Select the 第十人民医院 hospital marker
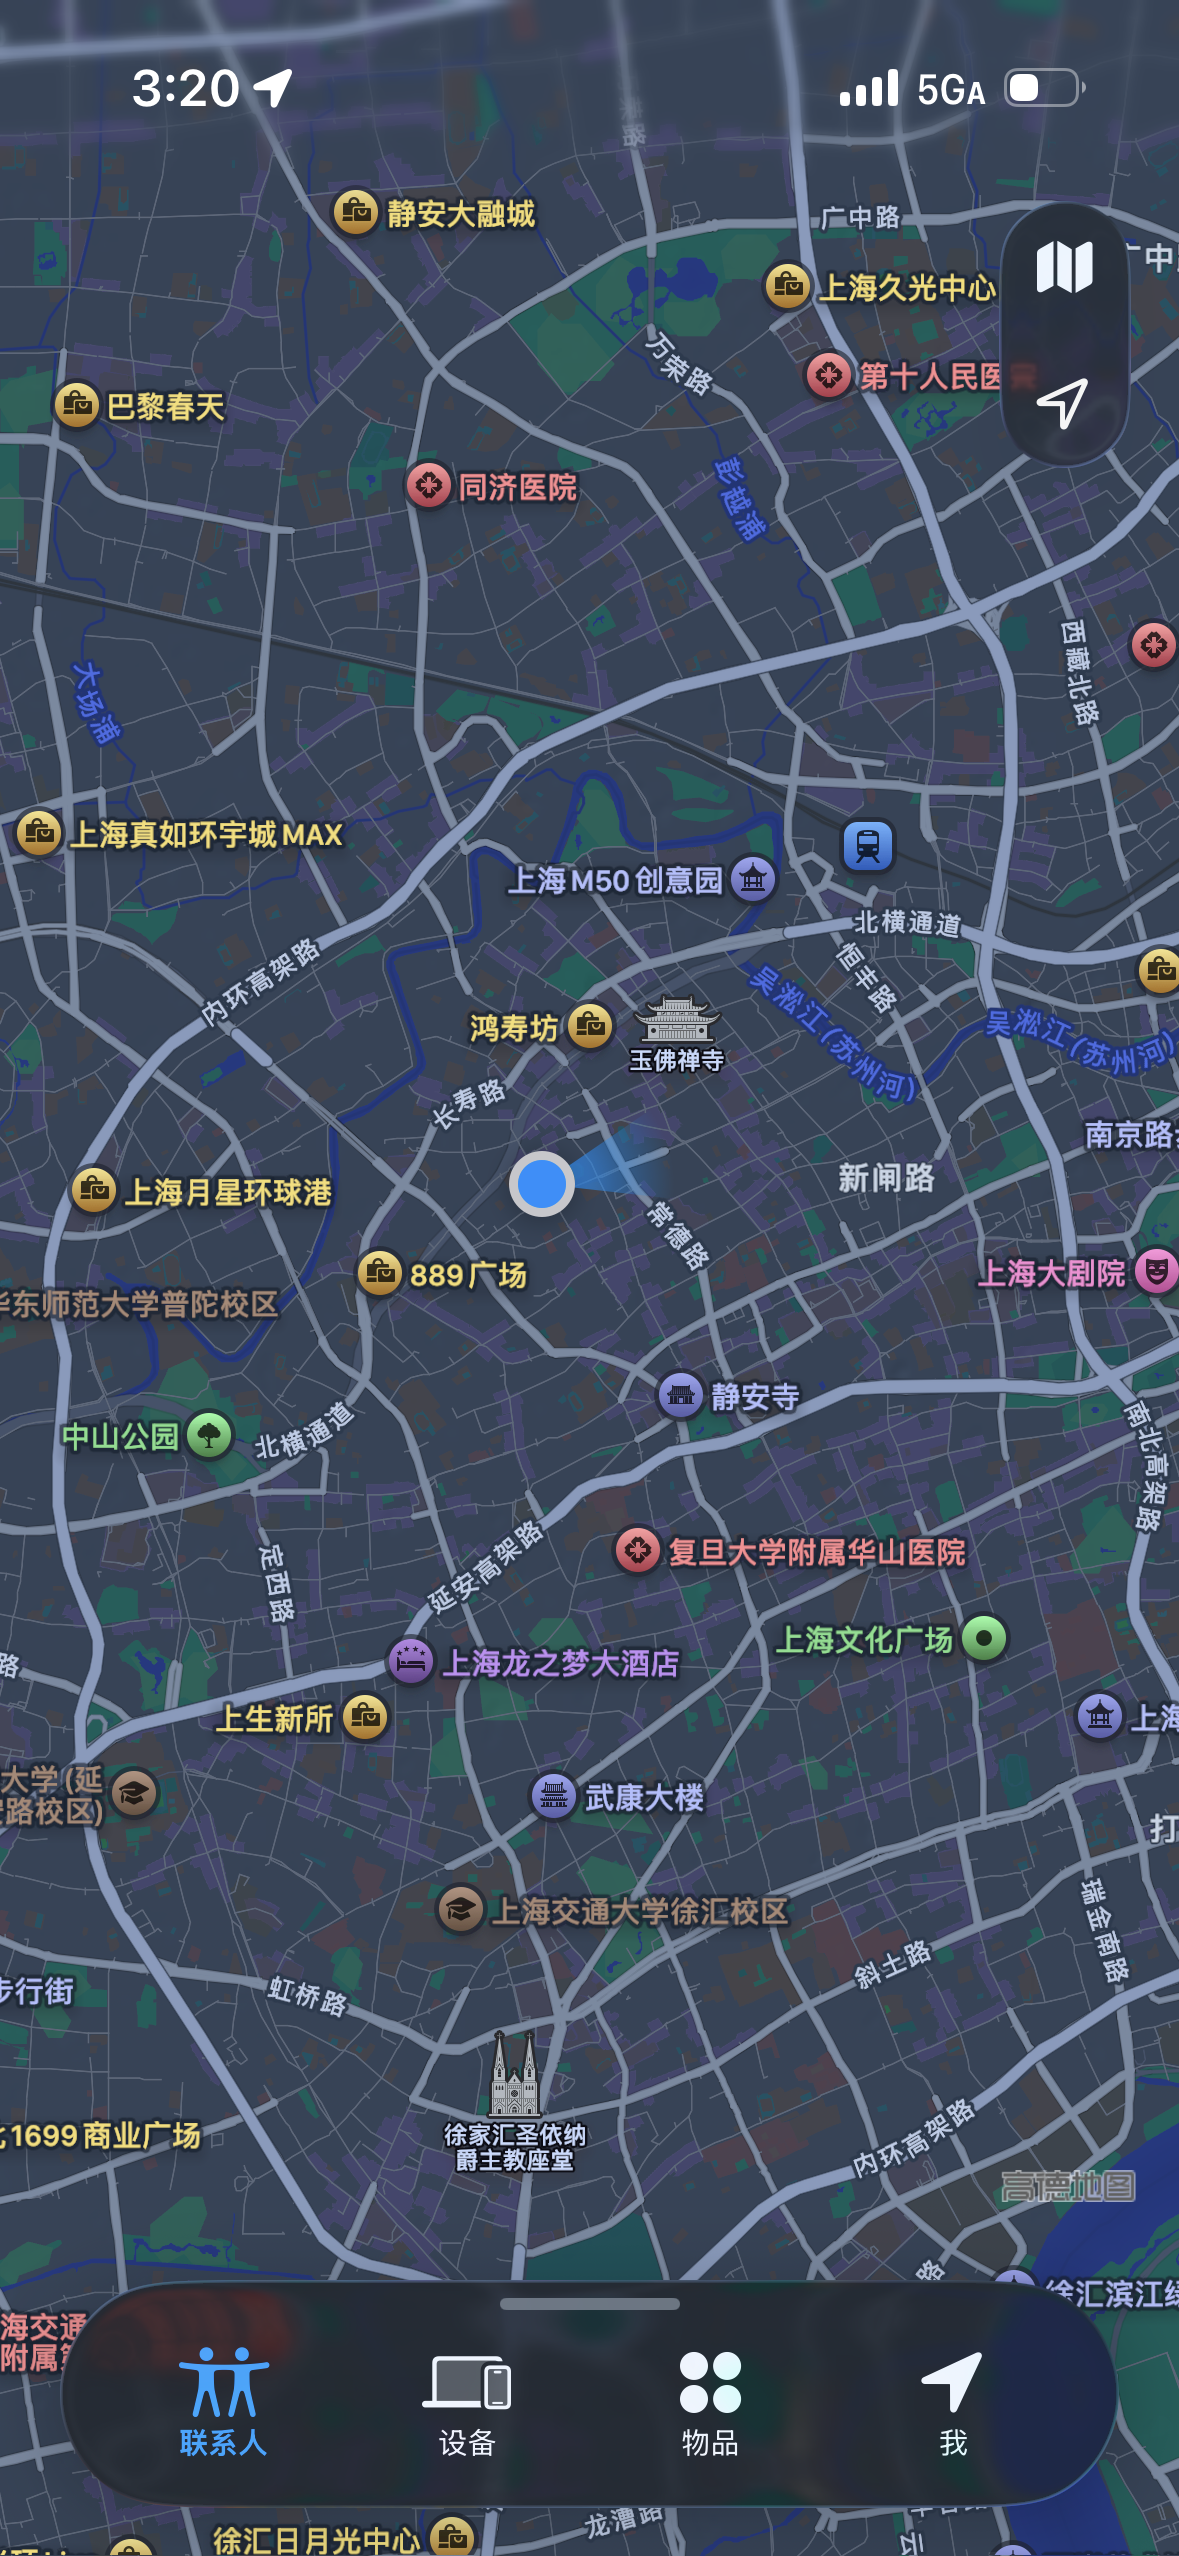The height and width of the screenshot is (2556, 1179). (x=829, y=376)
